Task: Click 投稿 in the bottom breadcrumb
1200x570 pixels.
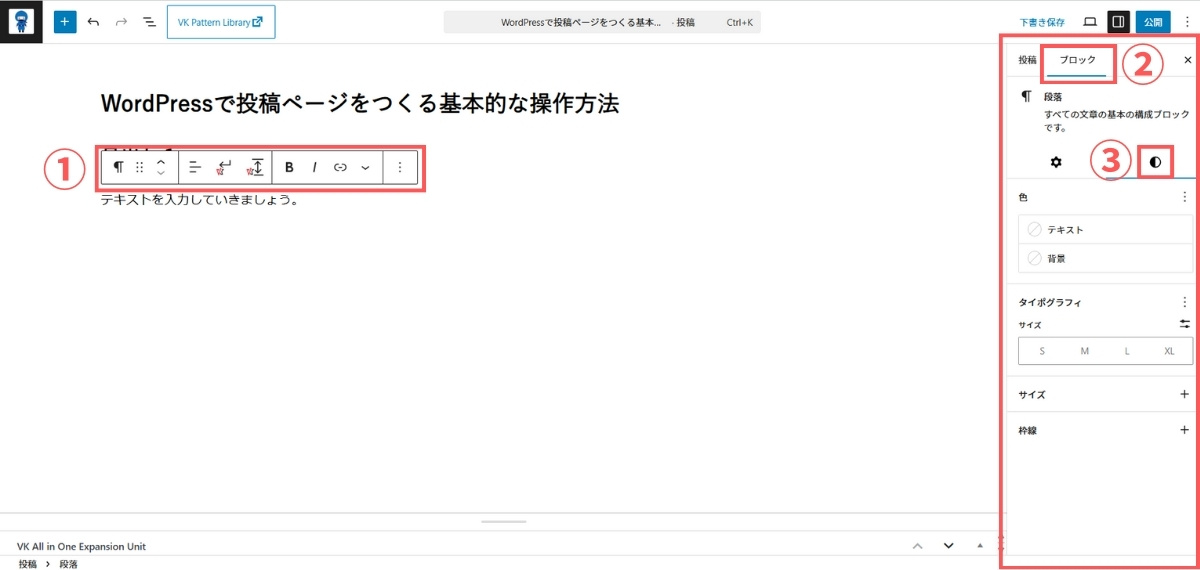Action: pos(27,564)
